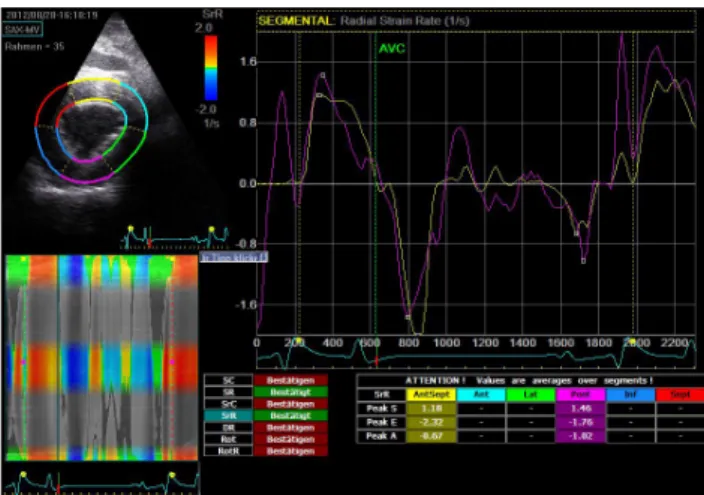
Task: Click the red Bestätigen button beside SrC
Action: click(x=290, y=404)
